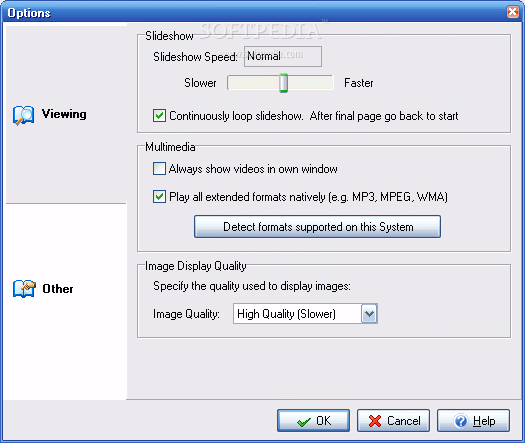
Task: Click the blue question mark Help icon
Action: (461, 421)
